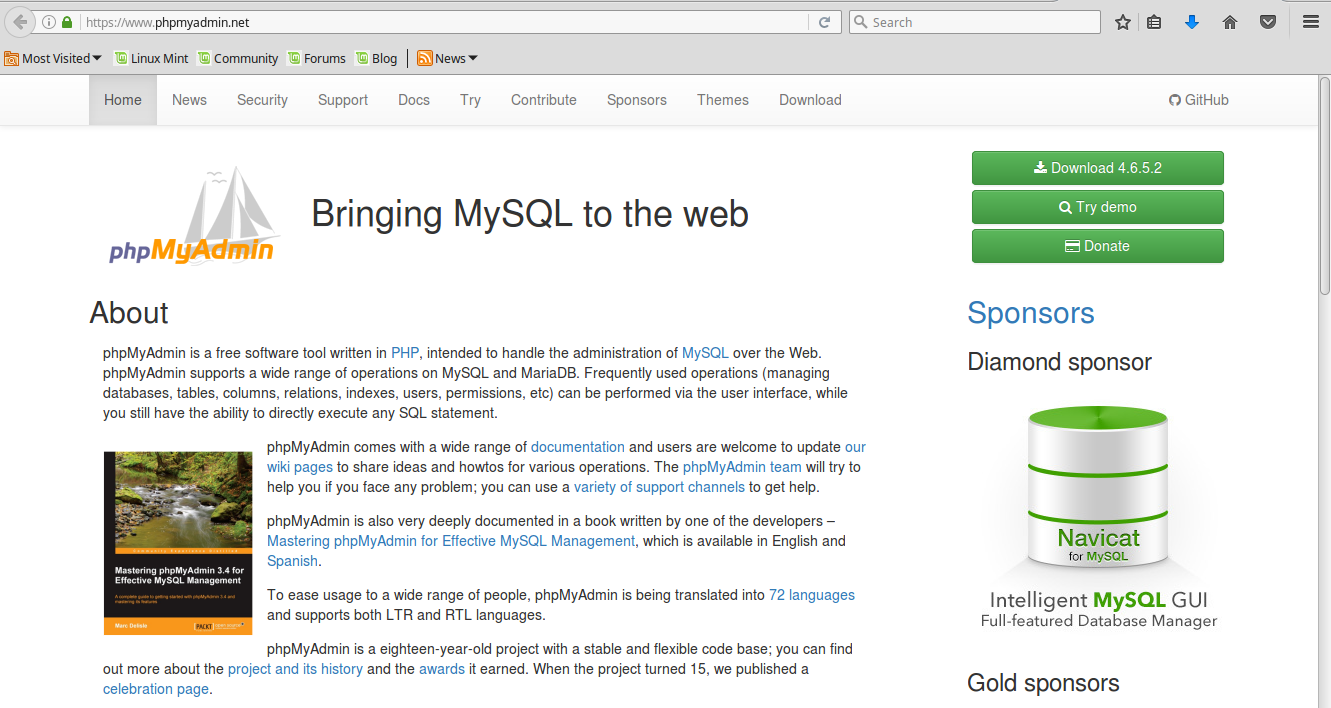This screenshot has width=1331, height=708.
Task: Expand the Most Visited bookmarks dropdown
Action: [x=53, y=58]
